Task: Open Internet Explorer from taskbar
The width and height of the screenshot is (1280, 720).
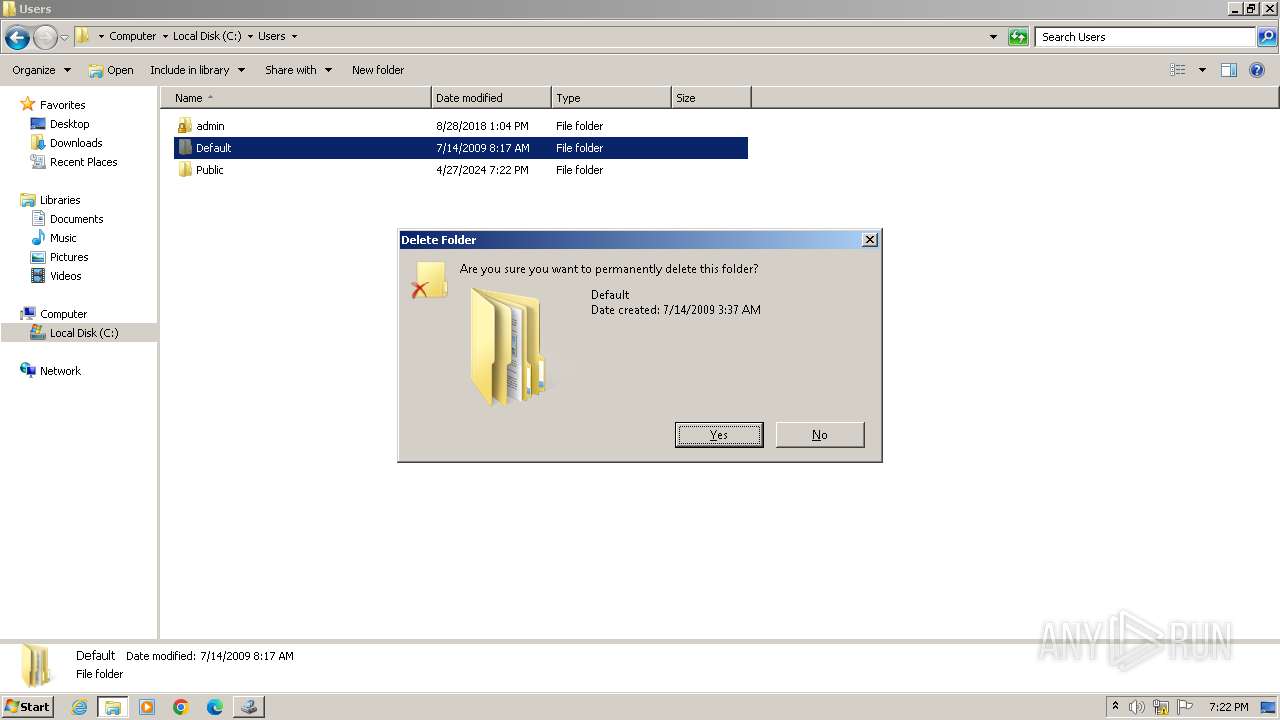Action: pyautogui.click(x=80, y=707)
